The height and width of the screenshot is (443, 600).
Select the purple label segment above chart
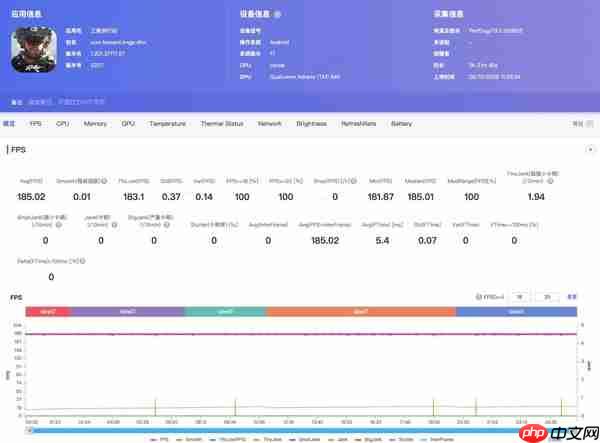pos(127,312)
